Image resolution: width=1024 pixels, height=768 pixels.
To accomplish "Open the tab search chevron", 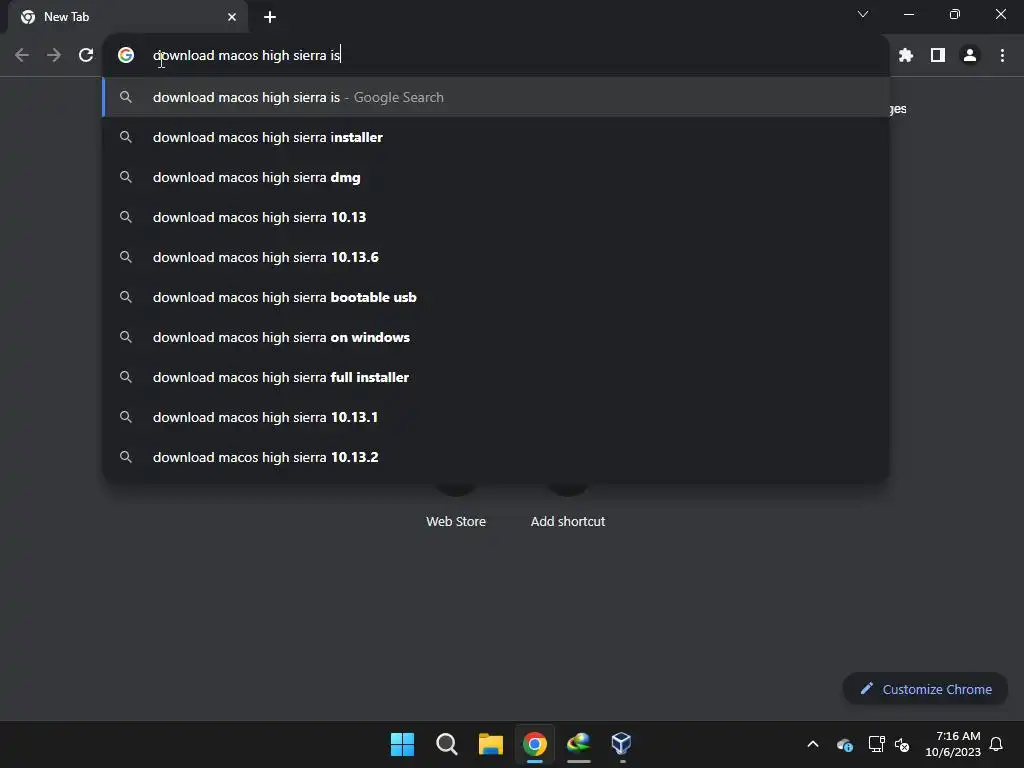I will click(863, 14).
